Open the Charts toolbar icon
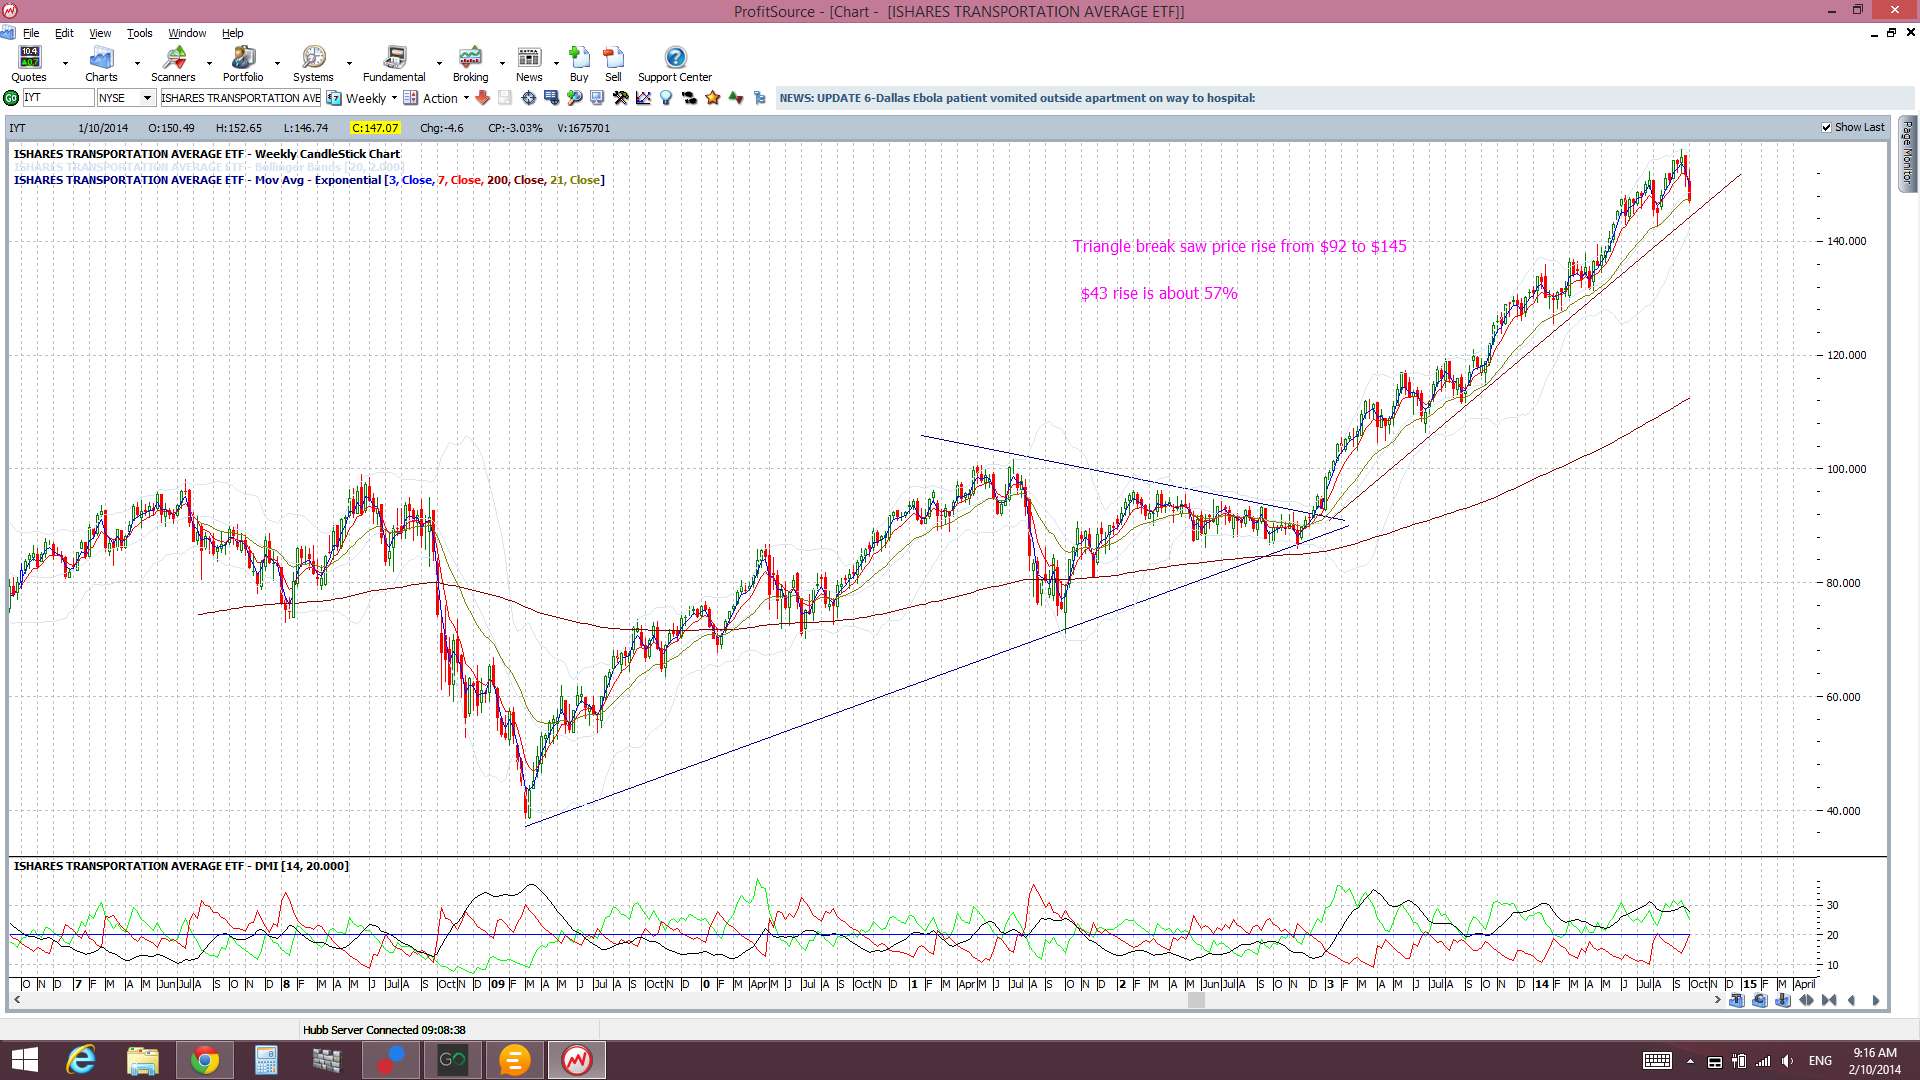1920x1080 pixels. point(101,64)
